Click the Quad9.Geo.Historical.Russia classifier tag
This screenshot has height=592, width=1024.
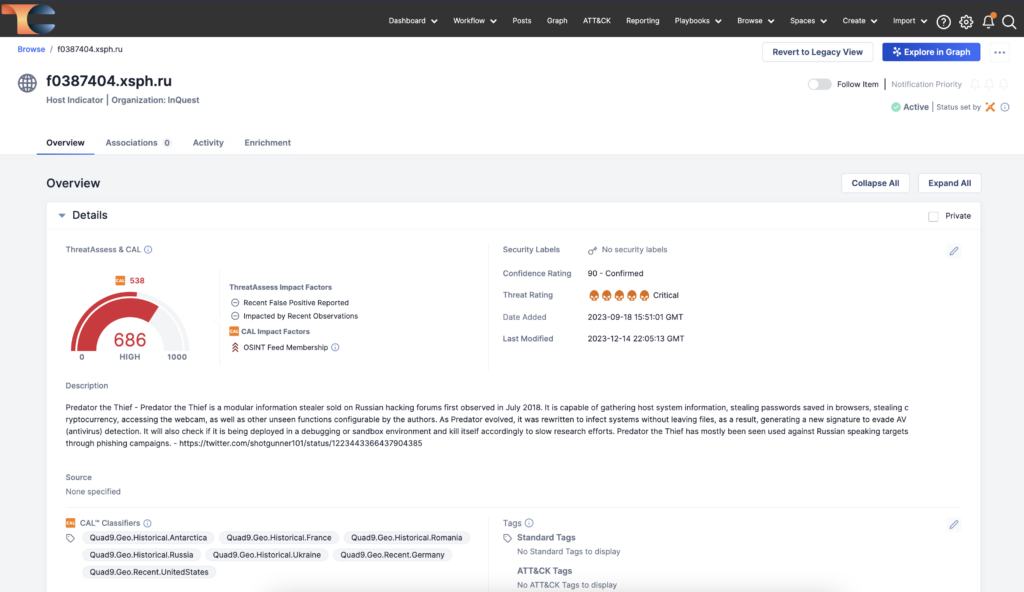141,555
